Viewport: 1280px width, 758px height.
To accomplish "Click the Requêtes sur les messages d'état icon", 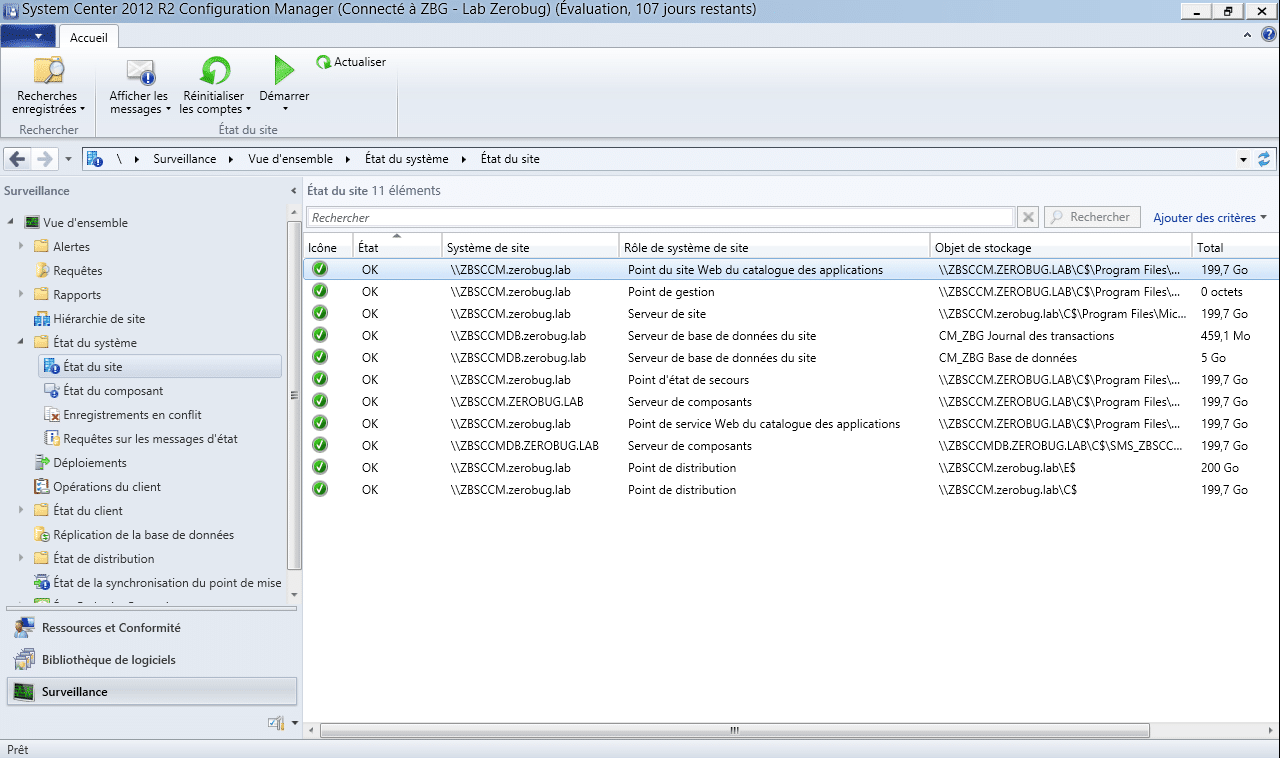I will click(52, 439).
